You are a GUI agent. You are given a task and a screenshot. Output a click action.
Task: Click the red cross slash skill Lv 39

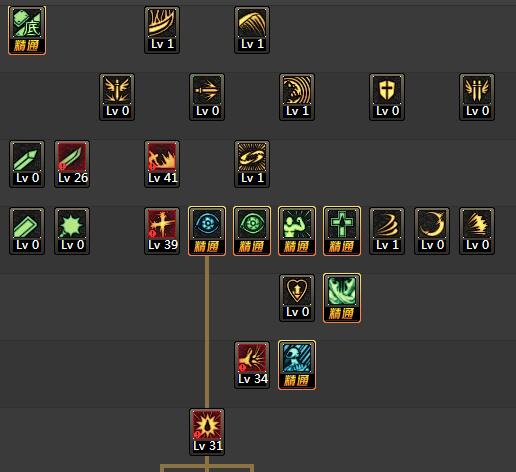[x=162, y=231]
